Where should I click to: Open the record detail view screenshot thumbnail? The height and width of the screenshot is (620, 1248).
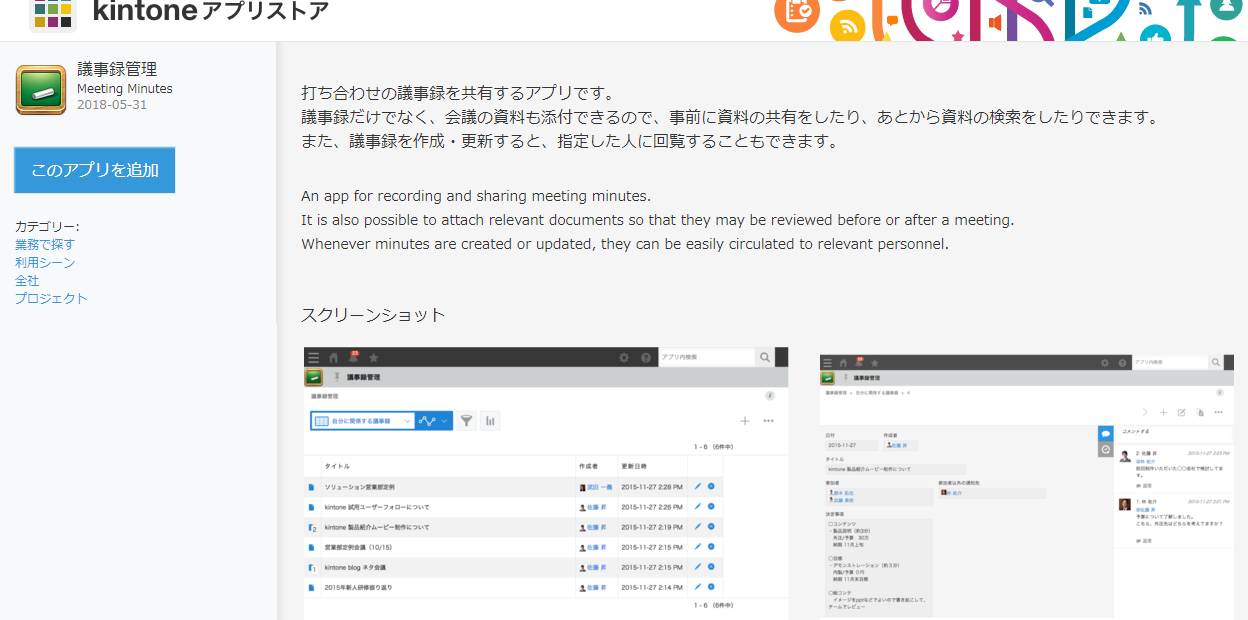coord(1026,485)
